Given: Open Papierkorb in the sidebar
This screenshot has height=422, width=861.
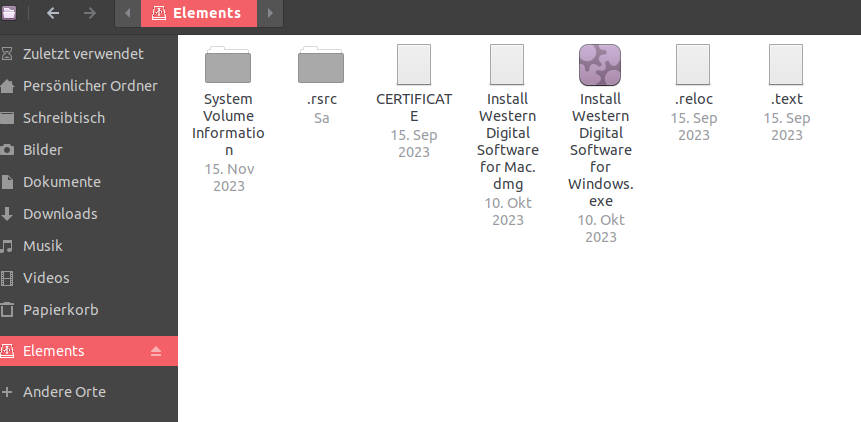Looking at the screenshot, I should click(89, 310).
